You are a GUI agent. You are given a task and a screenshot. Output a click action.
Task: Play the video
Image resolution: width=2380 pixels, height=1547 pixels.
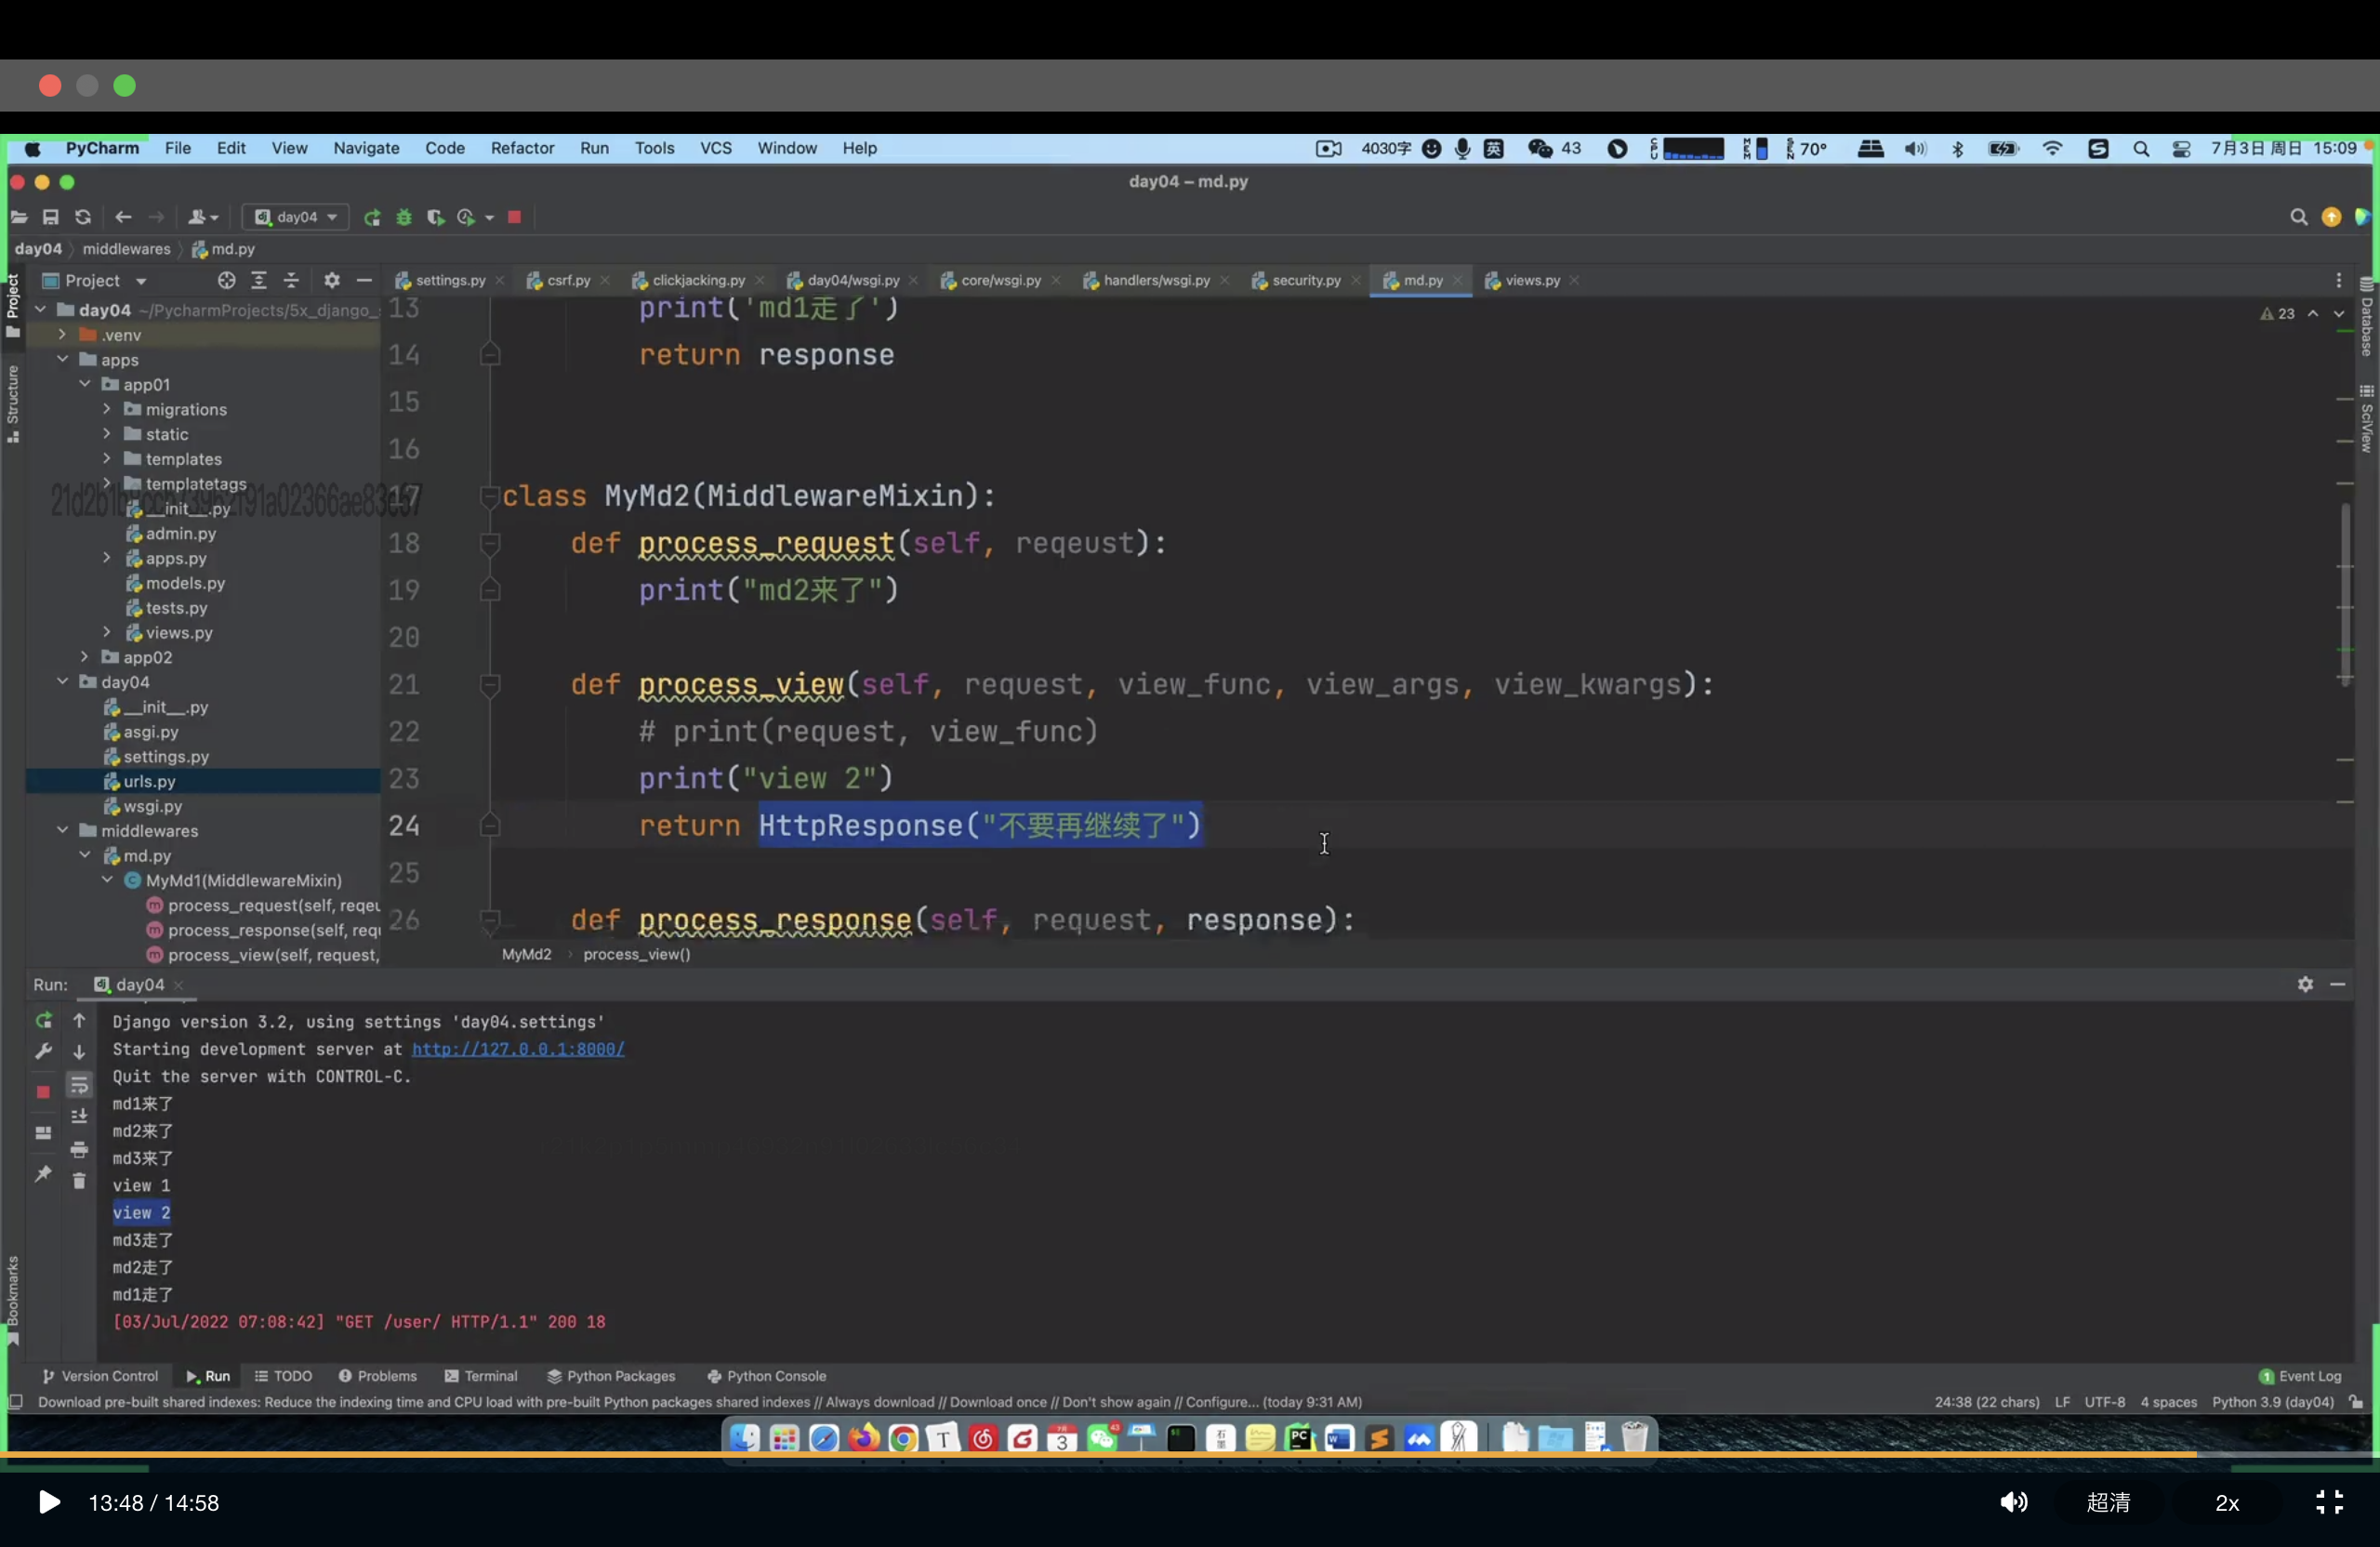tap(48, 1502)
